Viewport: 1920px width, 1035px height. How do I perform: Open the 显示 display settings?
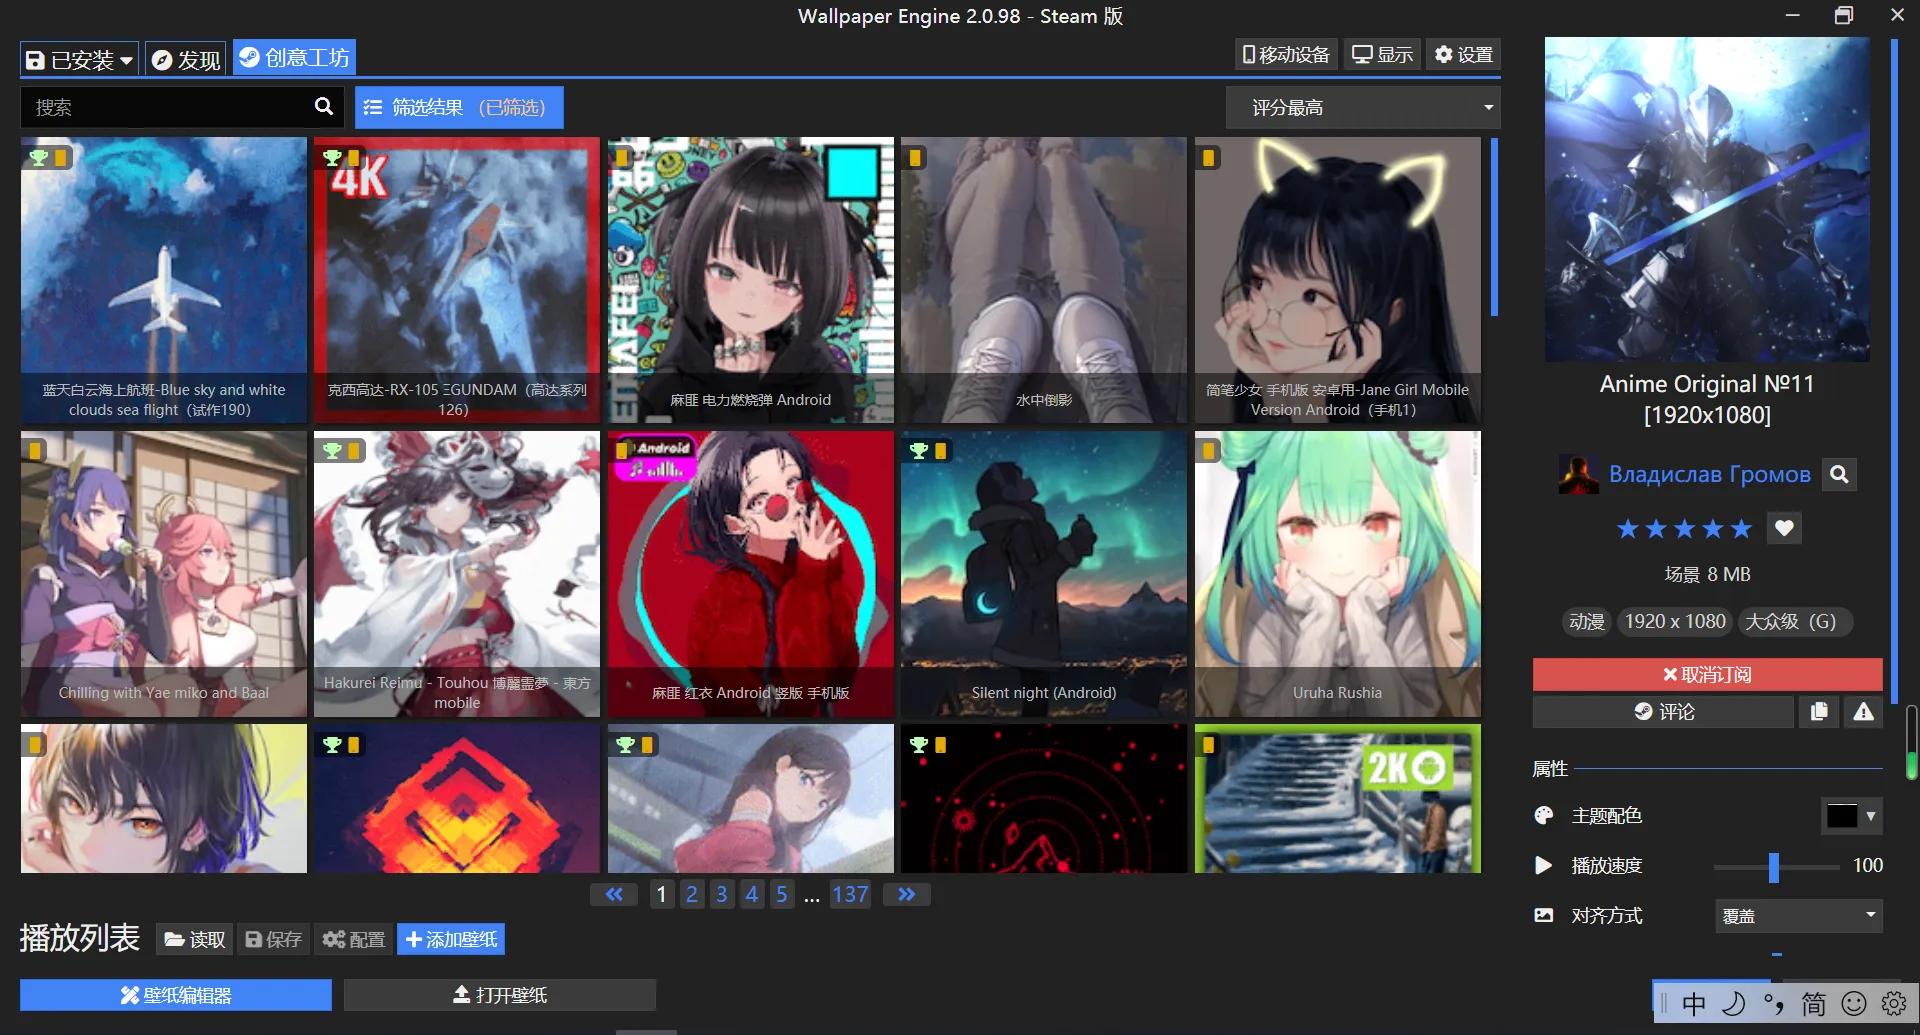(1382, 54)
